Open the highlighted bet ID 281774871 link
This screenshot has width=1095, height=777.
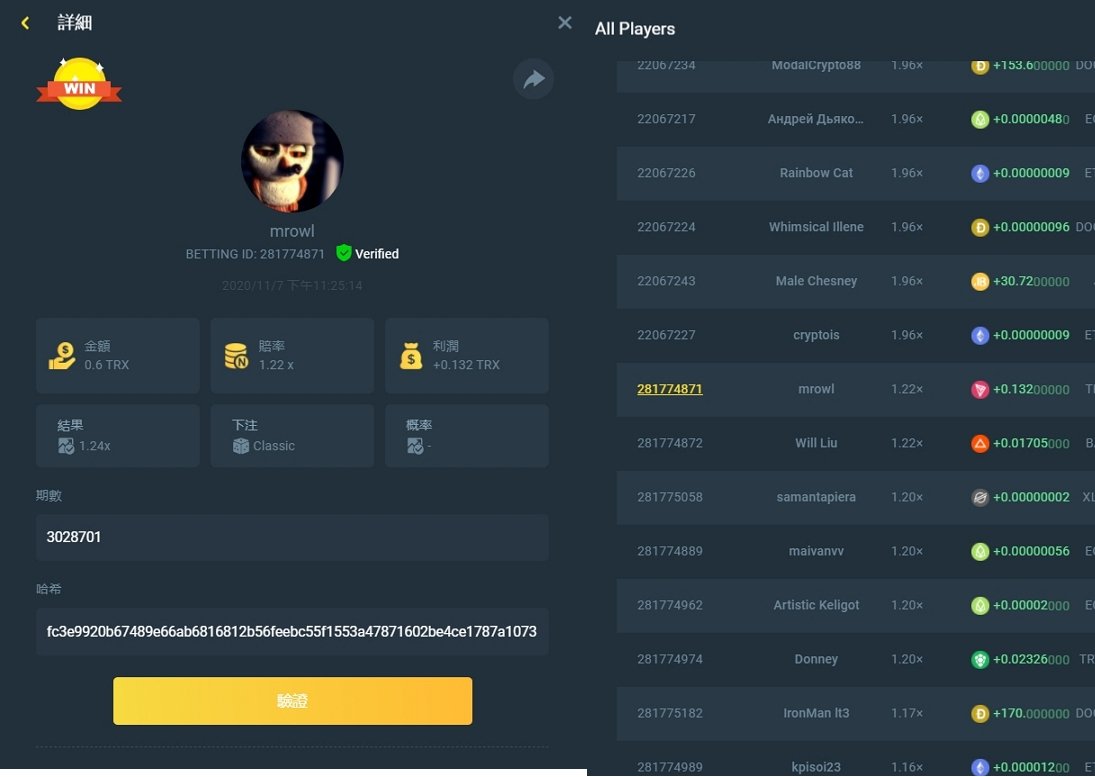pos(669,389)
